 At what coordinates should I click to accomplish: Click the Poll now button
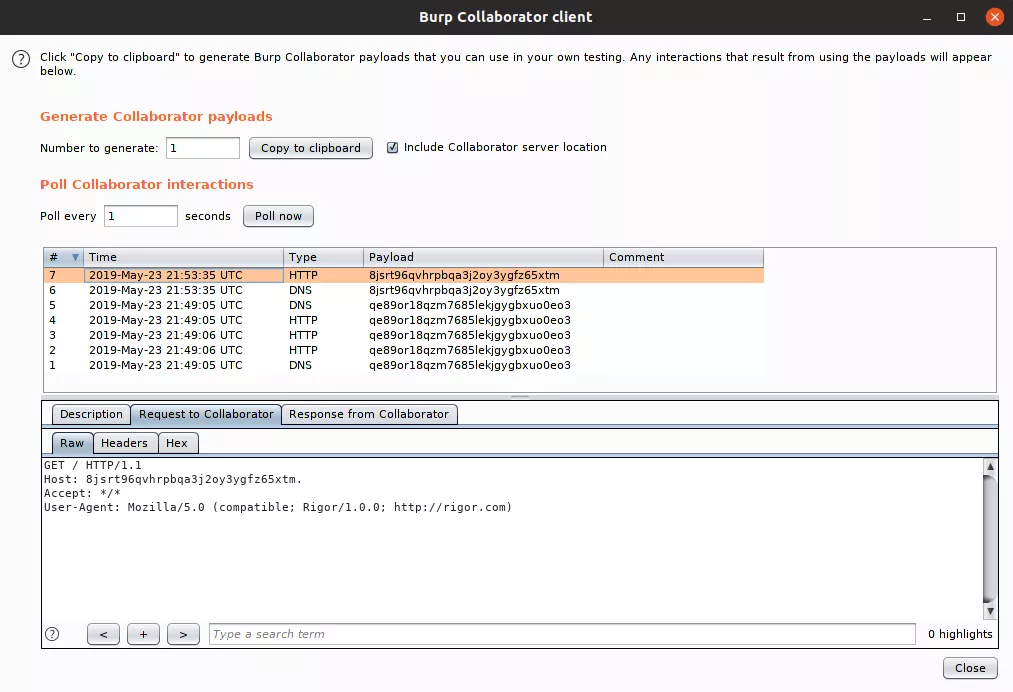278,216
